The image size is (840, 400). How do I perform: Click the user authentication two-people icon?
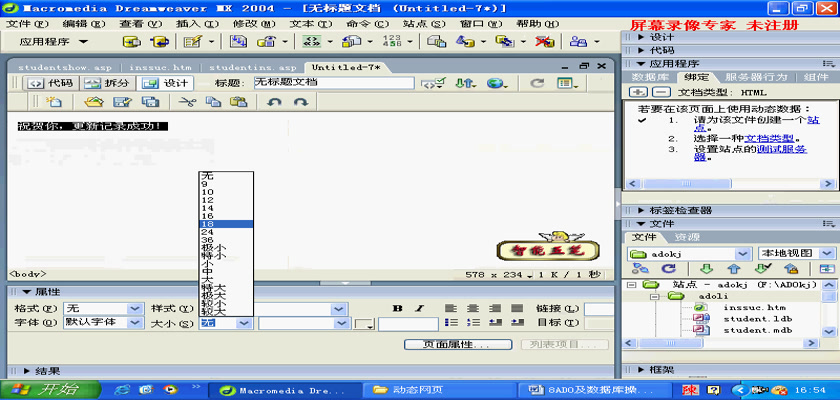point(578,41)
